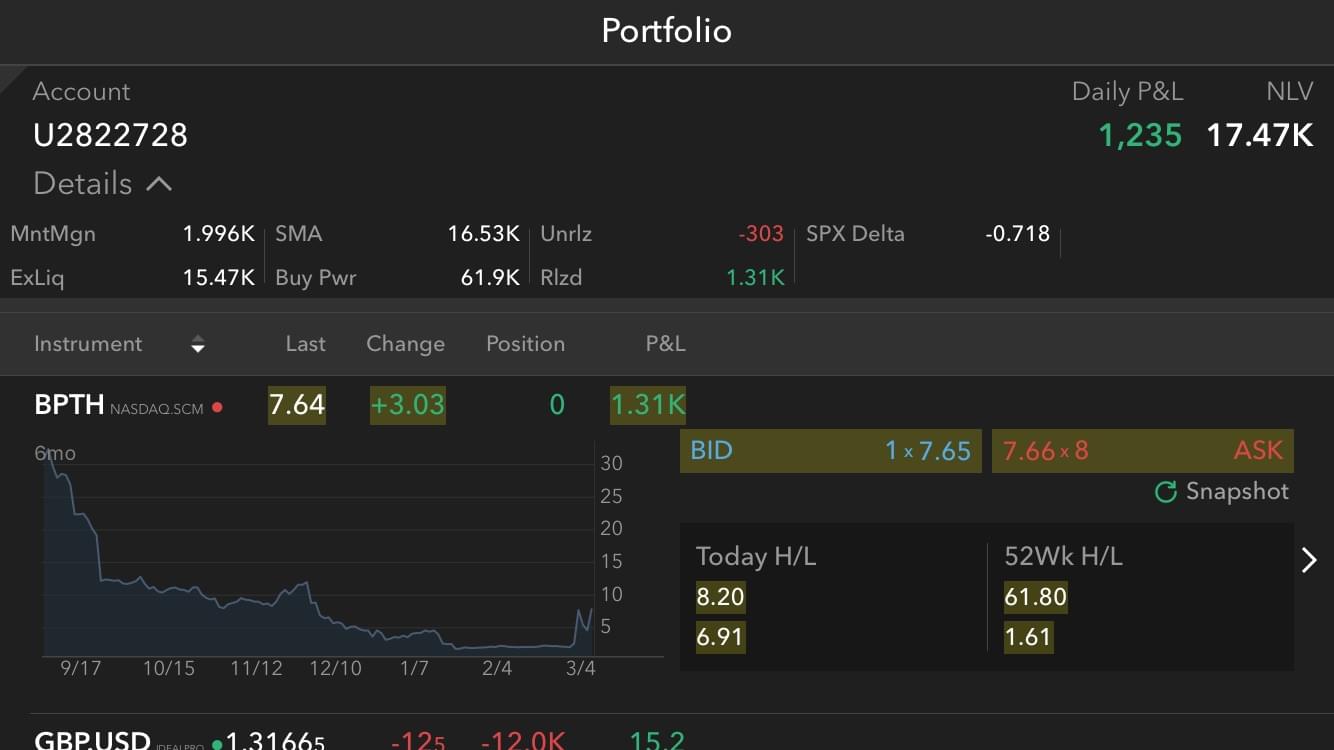Tap the Daily P&L value 1,235
Screen dimensions: 1334x750
coord(1140,135)
